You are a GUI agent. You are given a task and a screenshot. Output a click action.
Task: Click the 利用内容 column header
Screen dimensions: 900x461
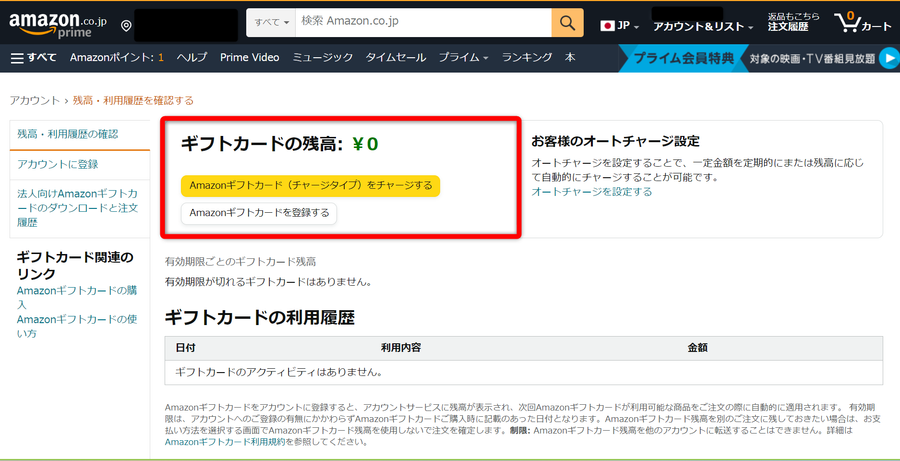click(401, 347)
